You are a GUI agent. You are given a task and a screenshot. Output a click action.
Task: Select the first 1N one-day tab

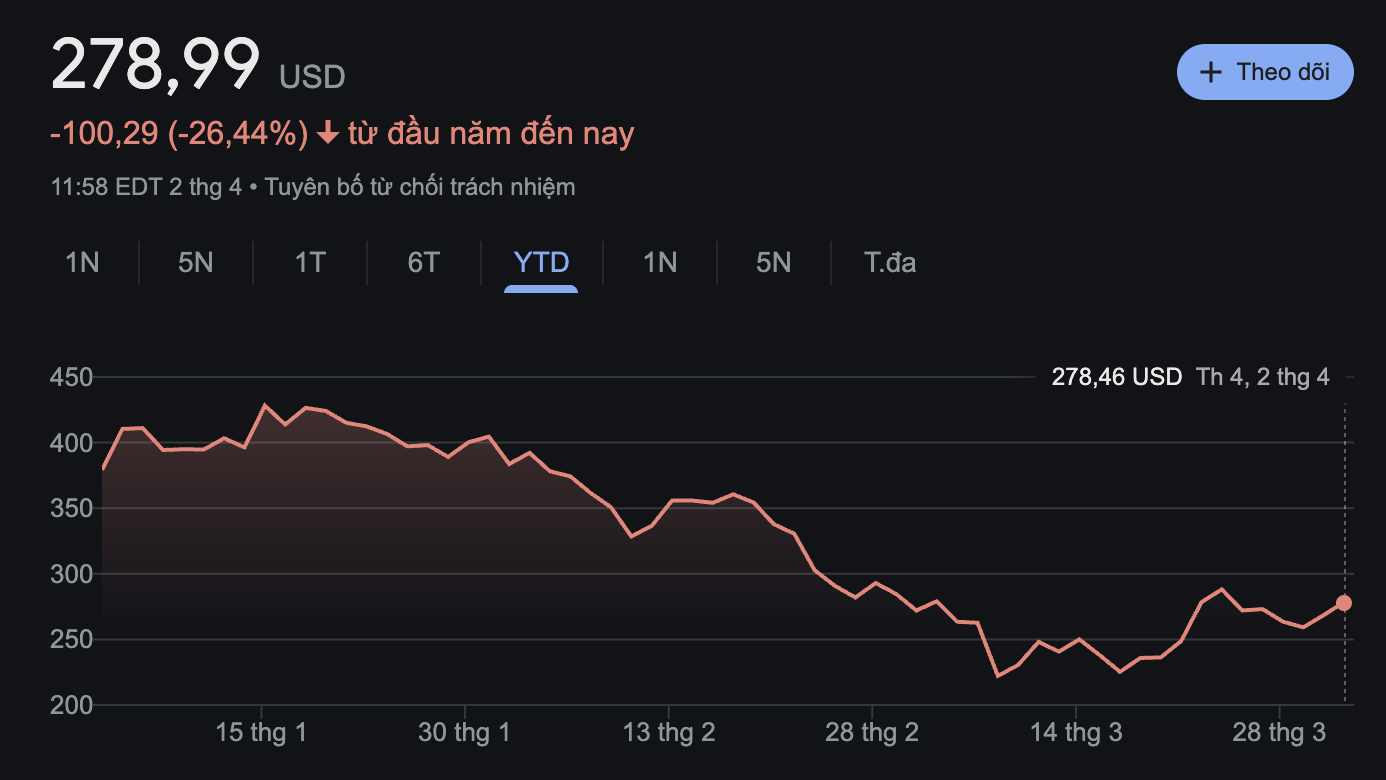click(x=82, y=263)
